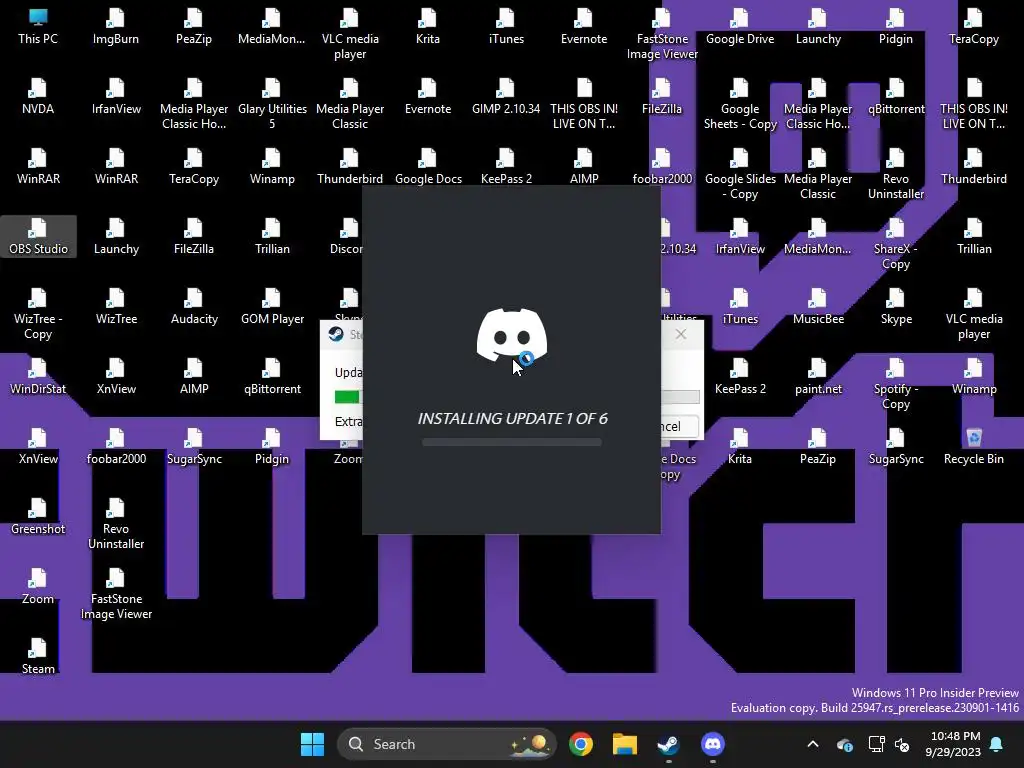
Task: Select the GOM Player desktop shortcut
Action: (272, 306)
